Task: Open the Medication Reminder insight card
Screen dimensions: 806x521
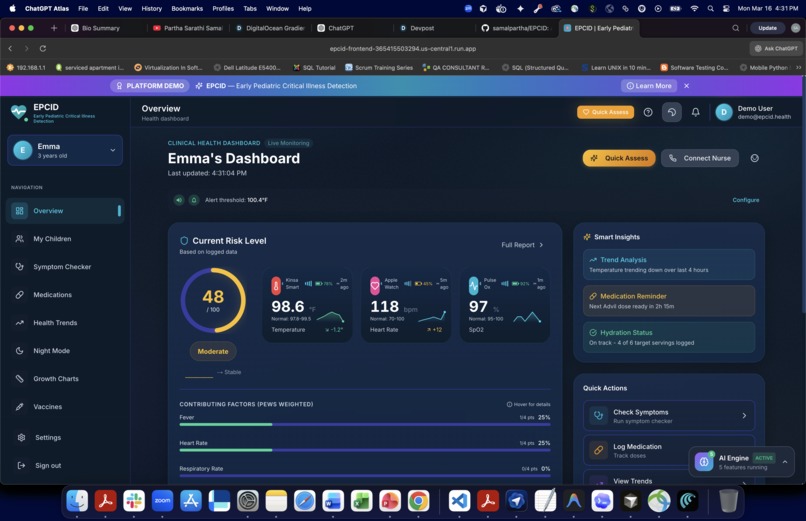Action: point(669,301)
